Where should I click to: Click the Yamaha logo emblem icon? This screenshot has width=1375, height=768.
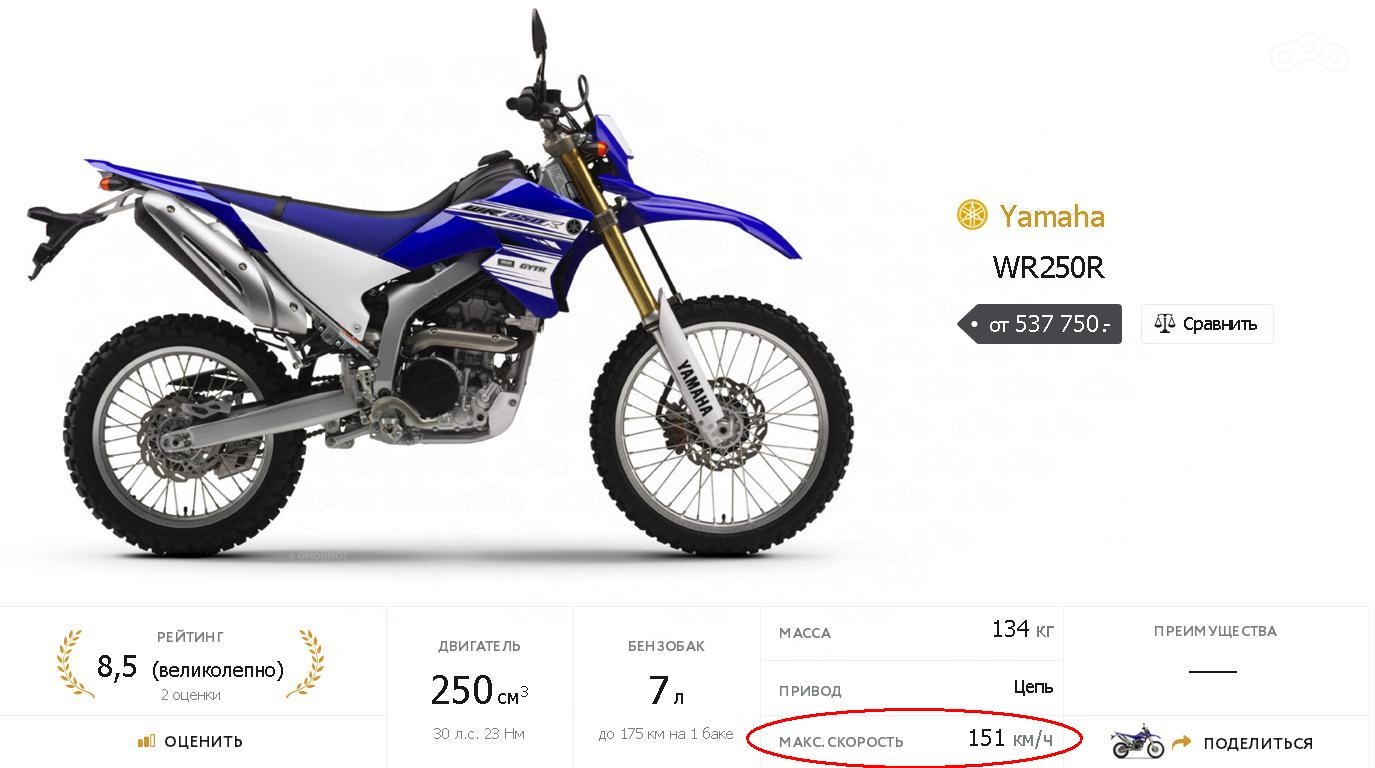point(972,215)
